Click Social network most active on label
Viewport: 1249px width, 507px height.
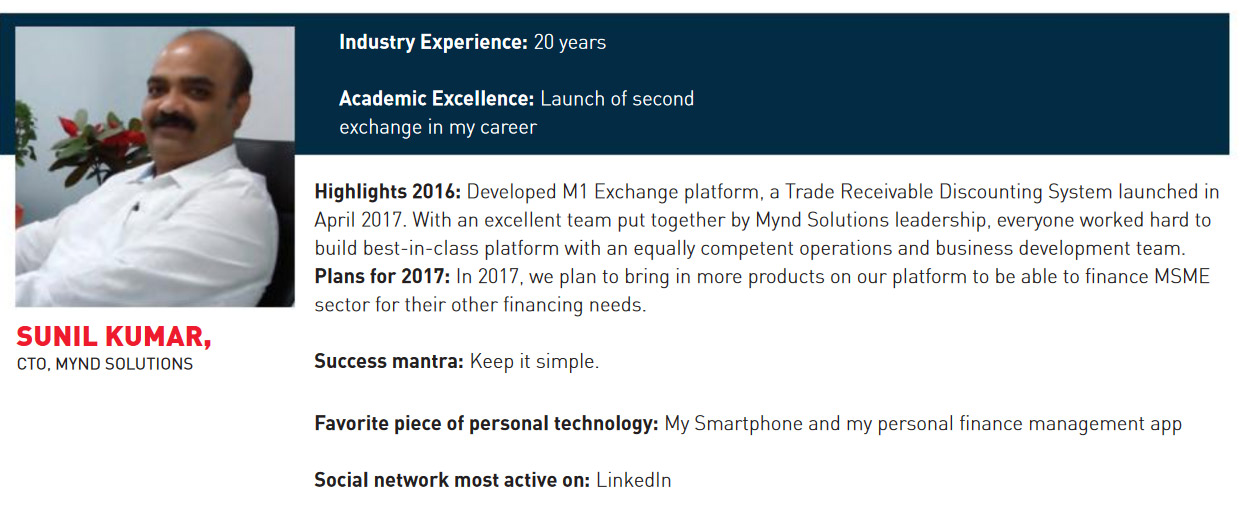coord(452,480)
